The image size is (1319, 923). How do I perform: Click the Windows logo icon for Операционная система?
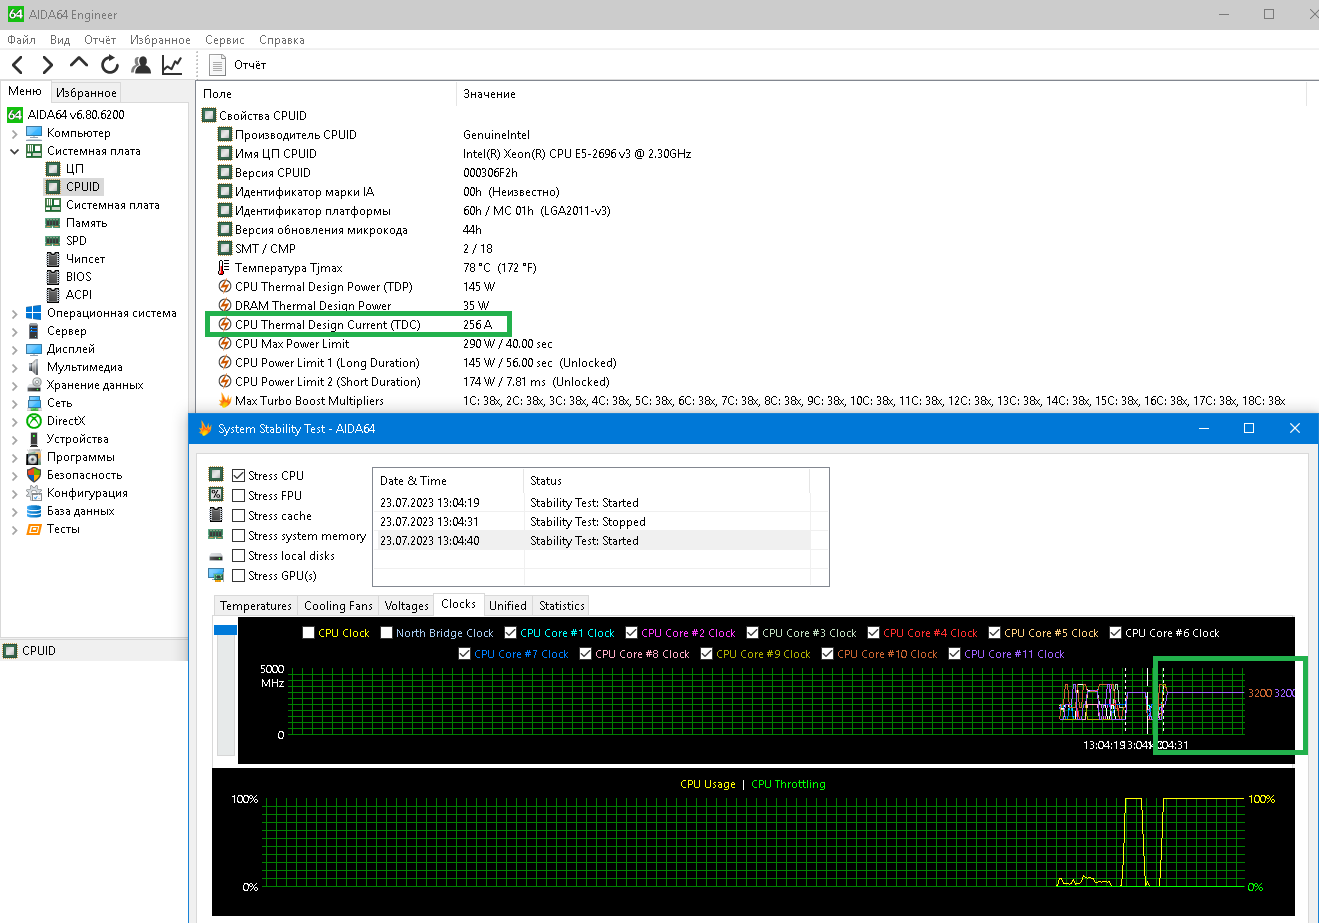point(34,313)
